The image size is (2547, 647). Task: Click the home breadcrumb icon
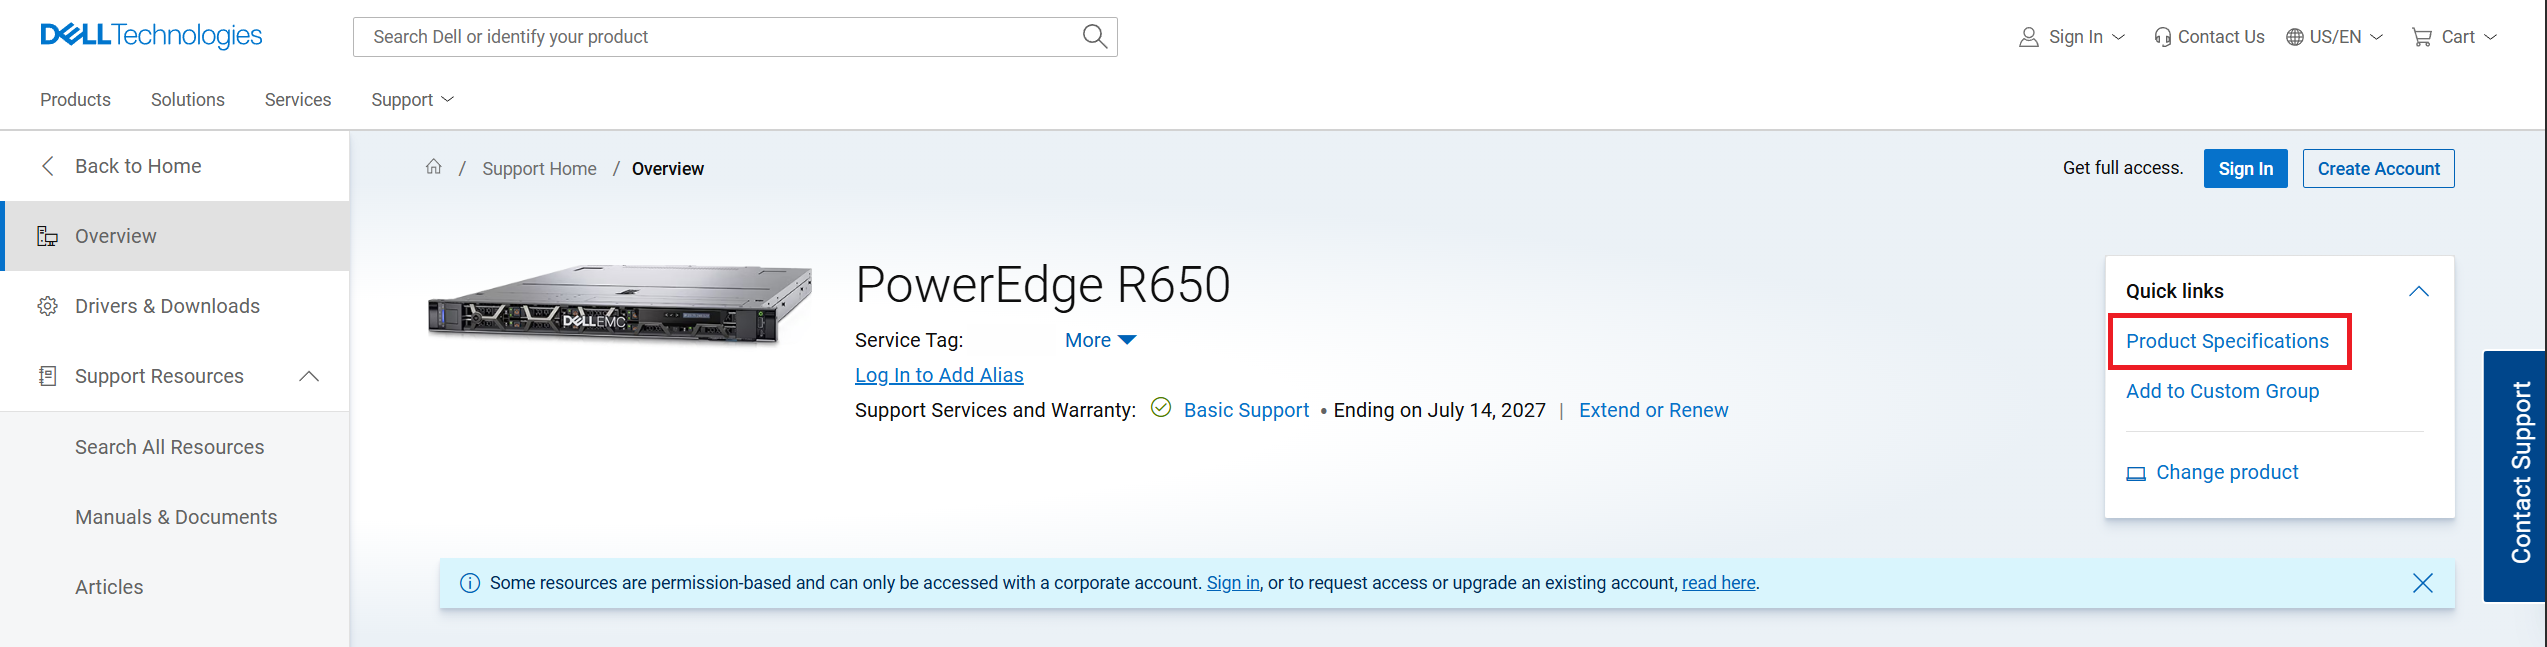point(433,167)
